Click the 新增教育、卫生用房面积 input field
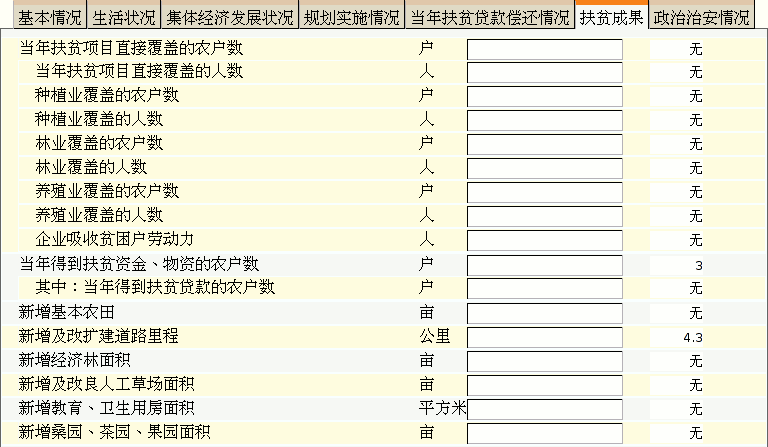The image size is (768, 447). coord(545,409)
